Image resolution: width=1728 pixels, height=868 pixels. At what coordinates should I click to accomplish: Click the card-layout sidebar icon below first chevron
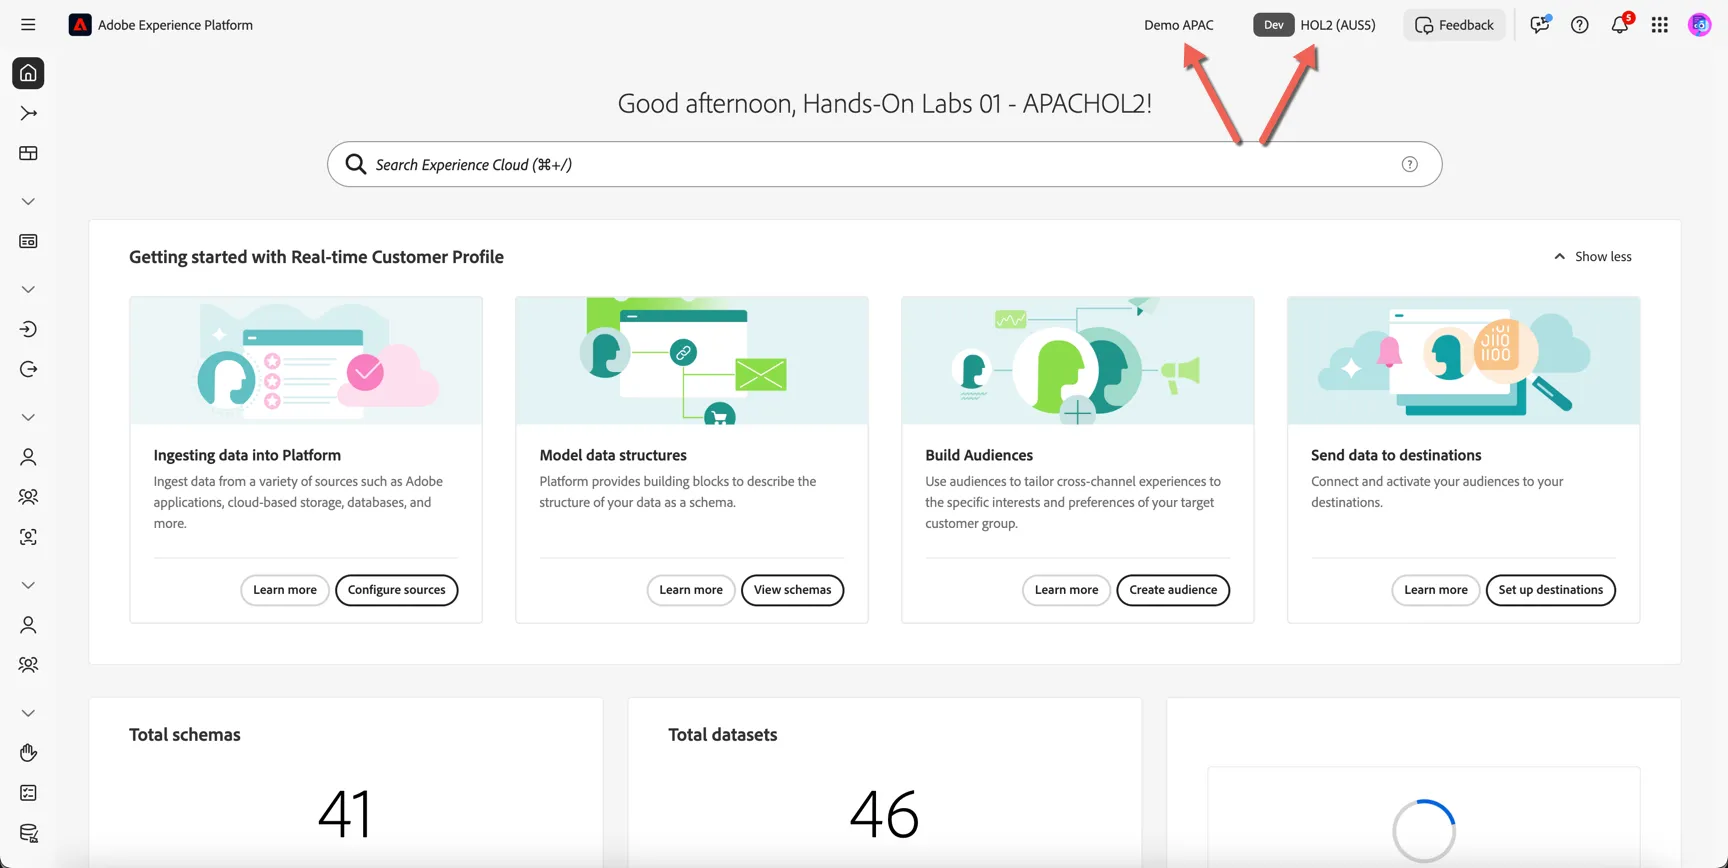[x=28, y=241]
